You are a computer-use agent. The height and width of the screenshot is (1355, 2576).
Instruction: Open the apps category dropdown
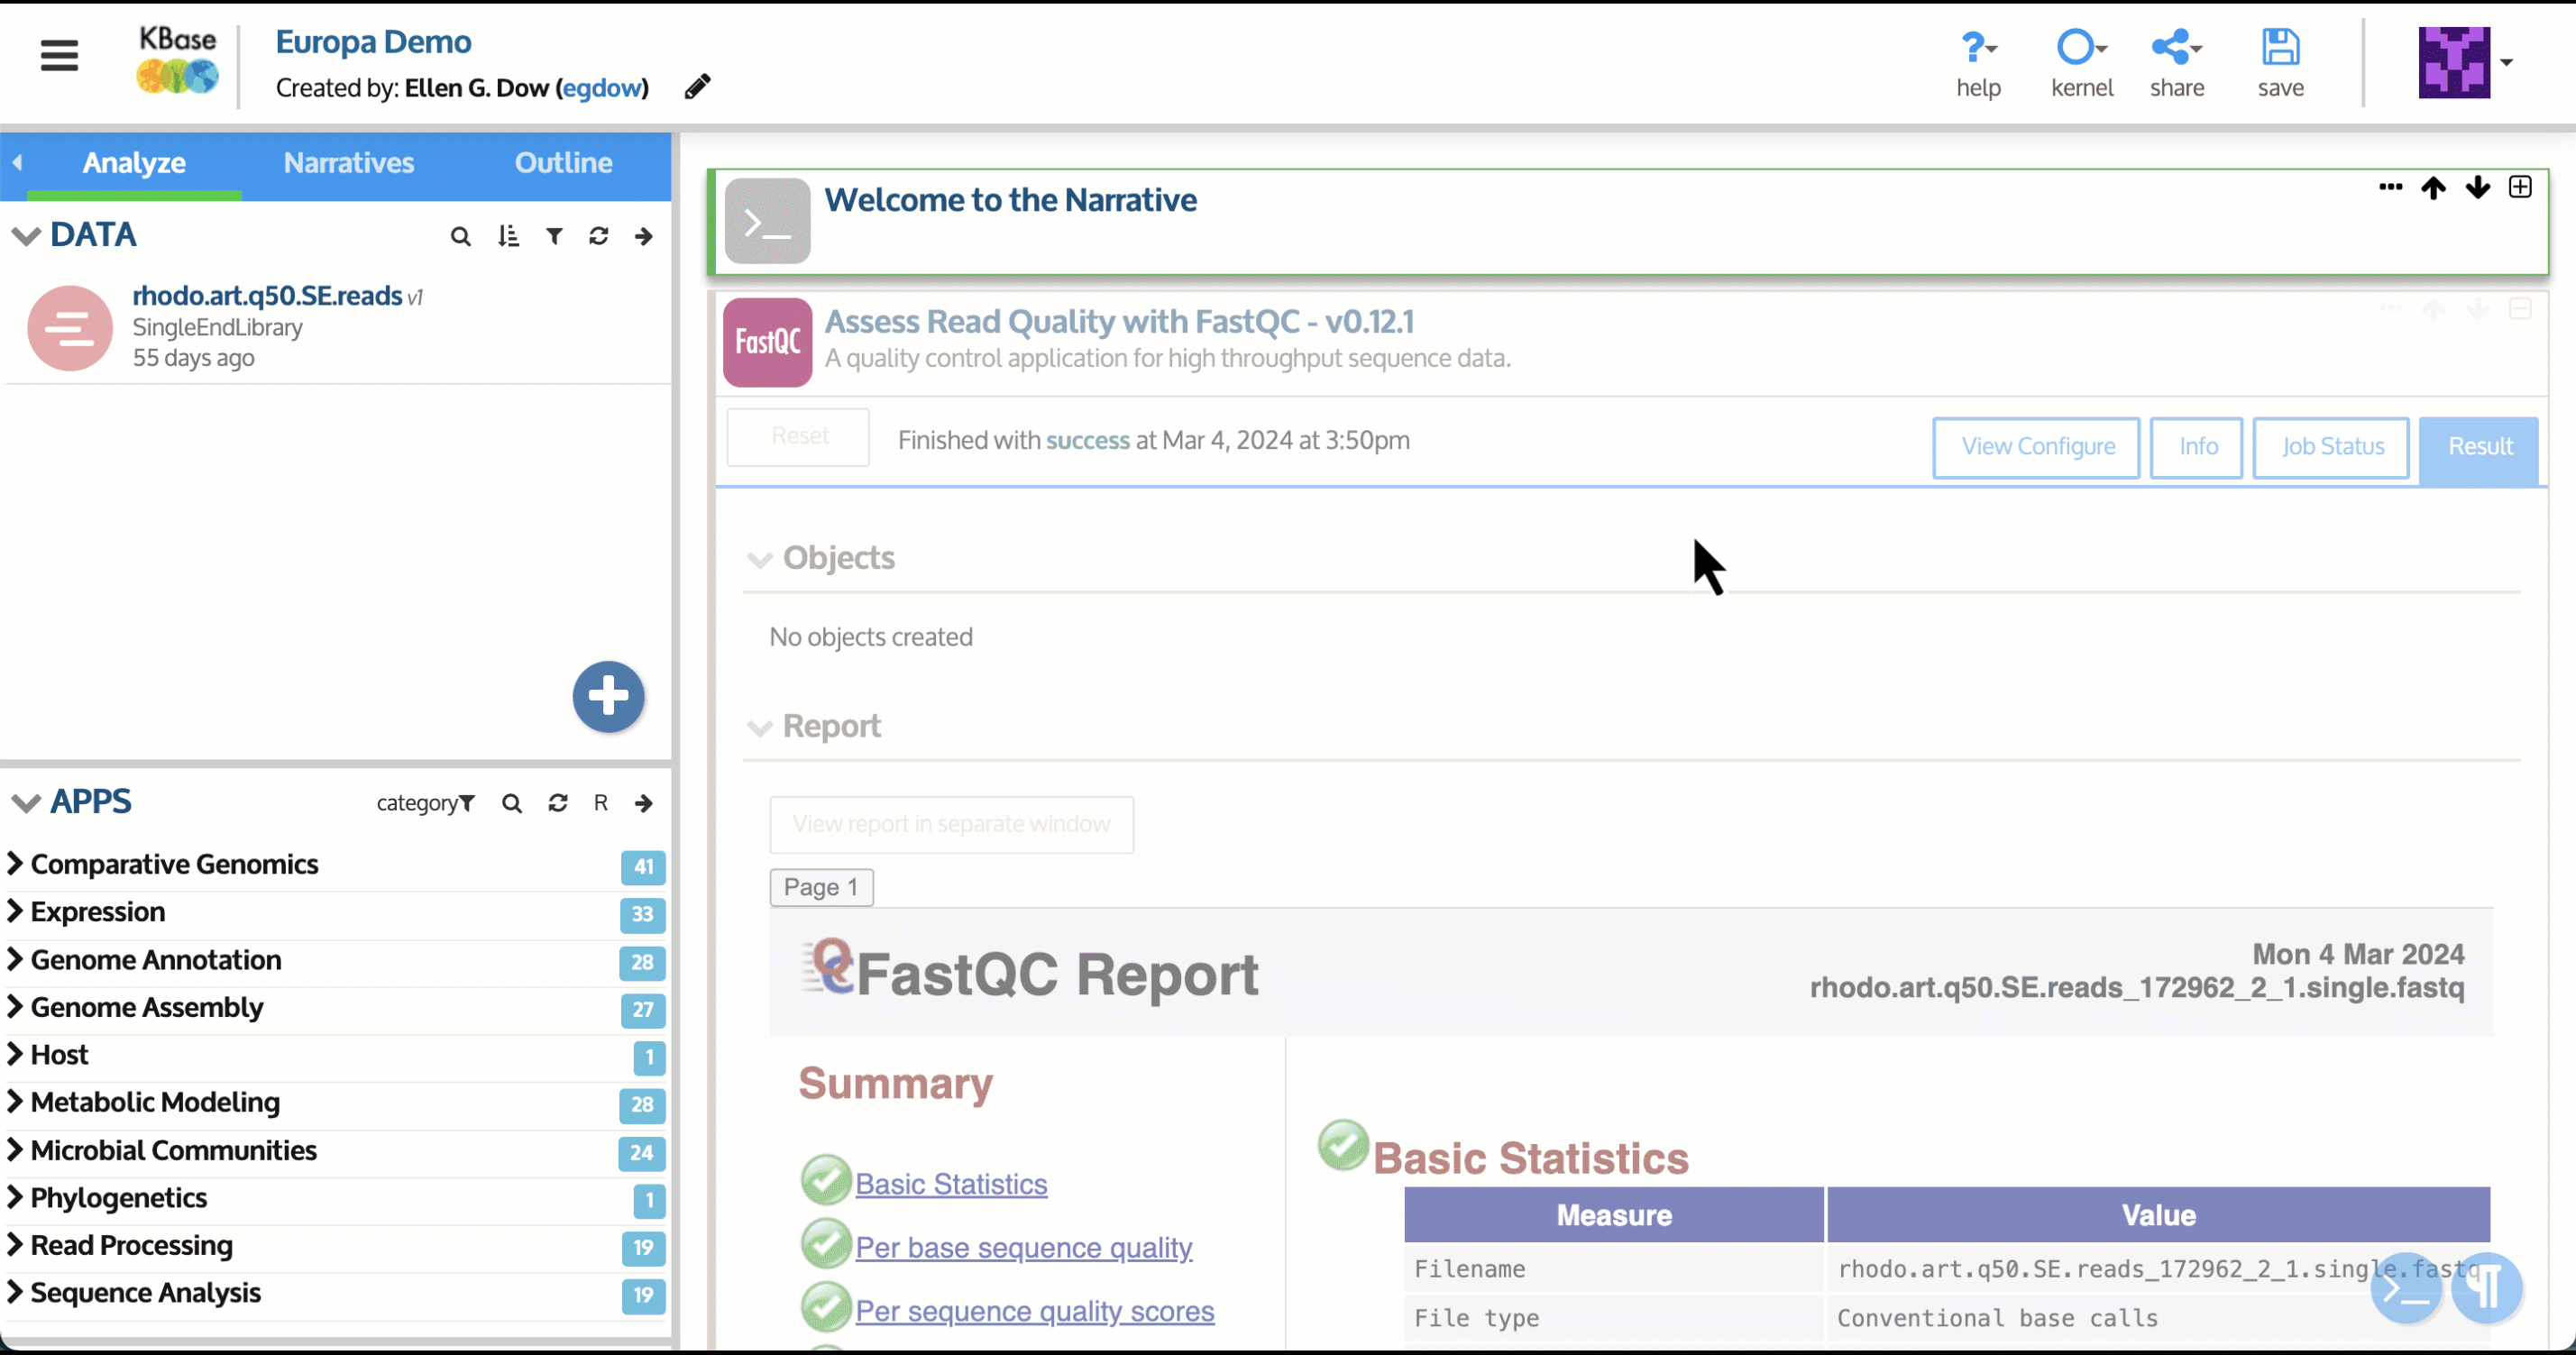coord(425,803)
